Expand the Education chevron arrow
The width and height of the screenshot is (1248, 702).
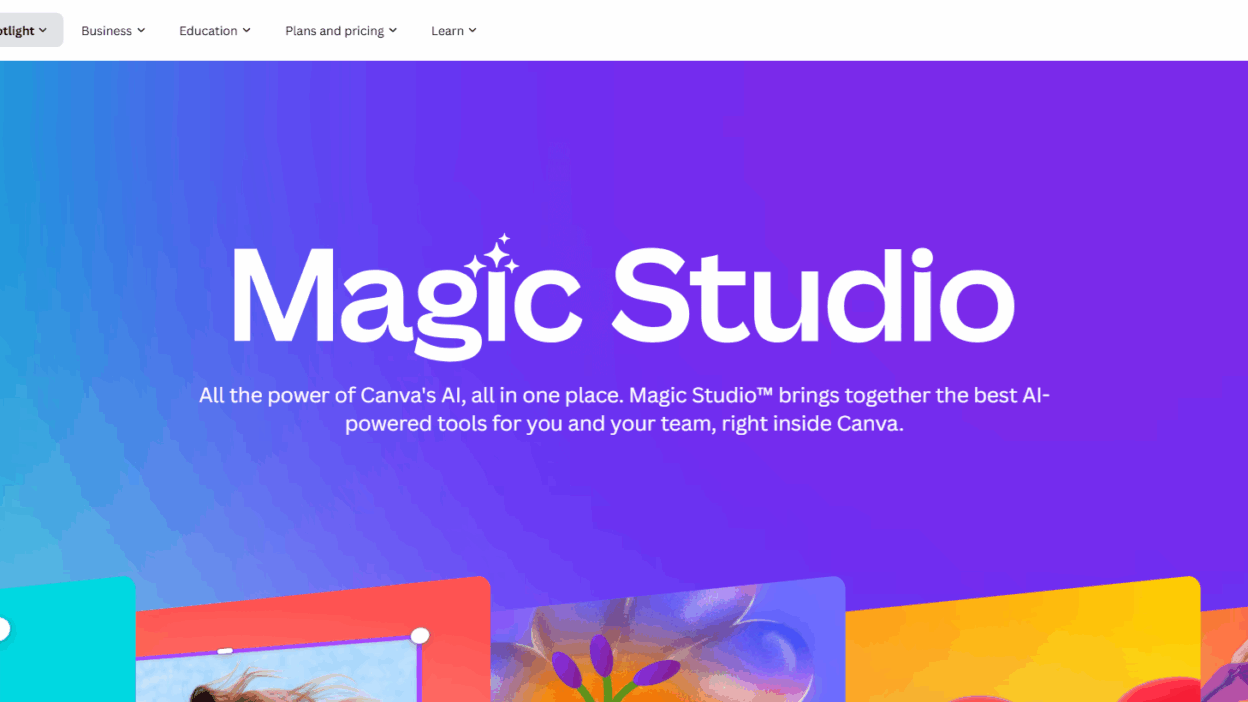coord(247,30)
